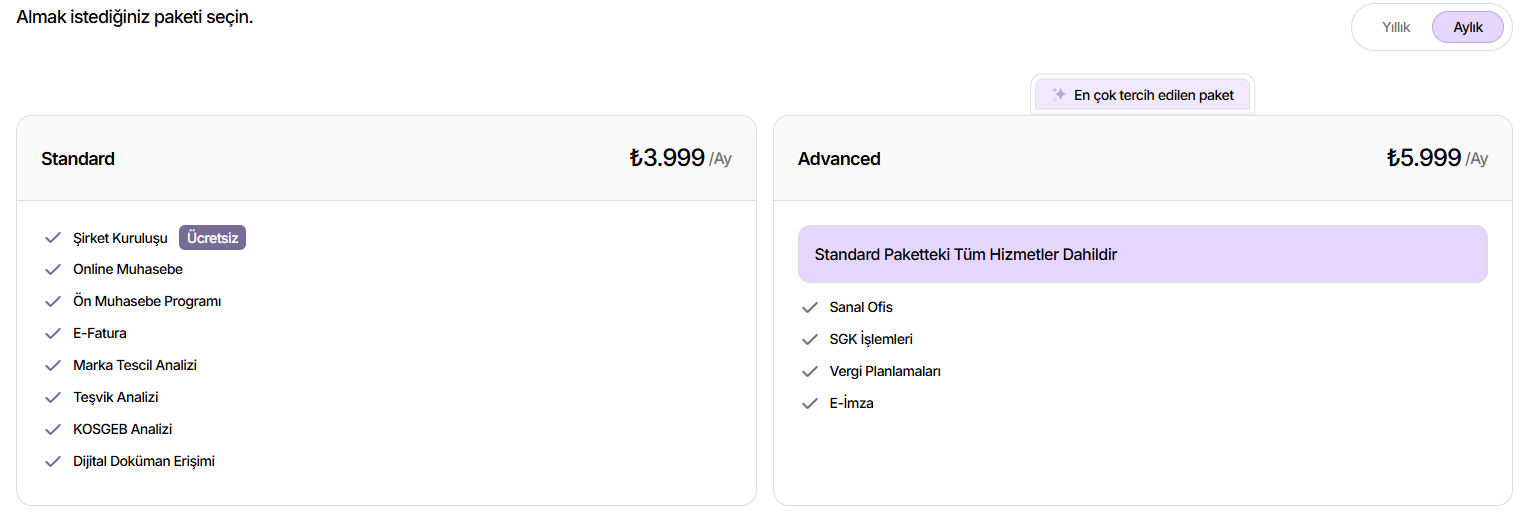This screenshot has height=519, width=1530.
Task: Click the checkmark beside Sanal Ofis
Action: pos(810,308)
